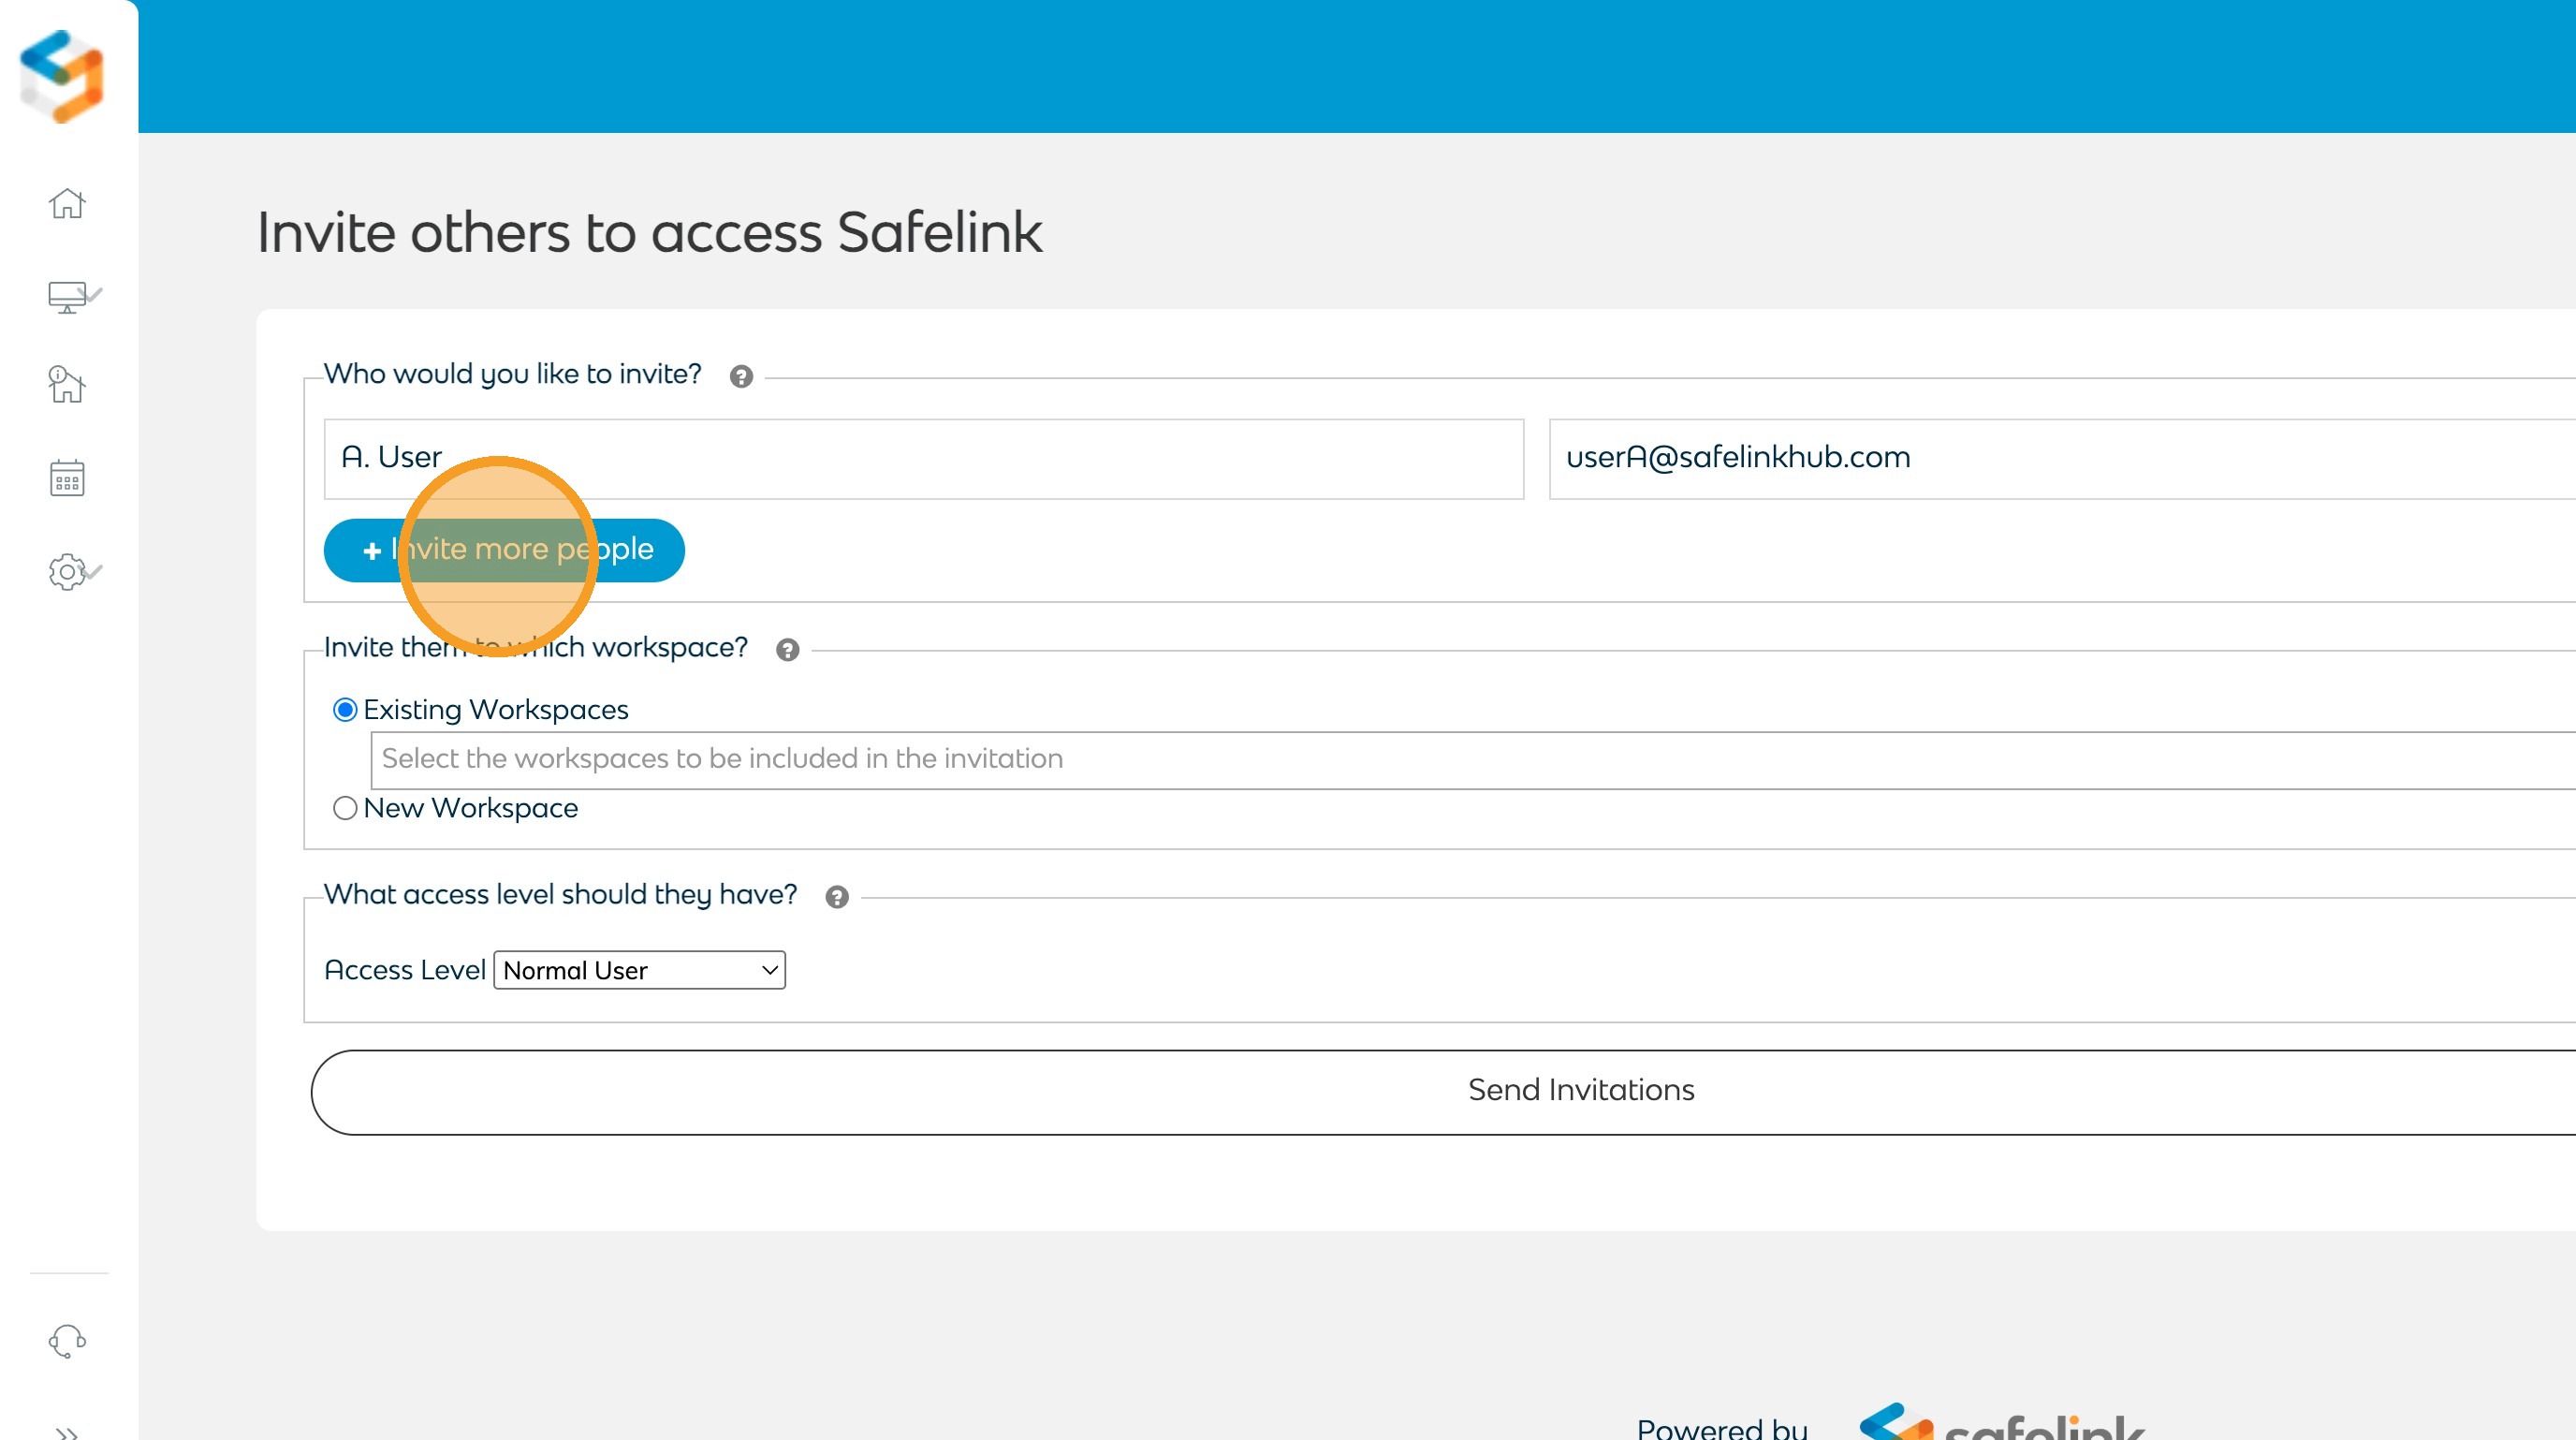Click the Send Invitations button
This screenshot has width=2576, height=1440.
click(x=1580, y=1091)
